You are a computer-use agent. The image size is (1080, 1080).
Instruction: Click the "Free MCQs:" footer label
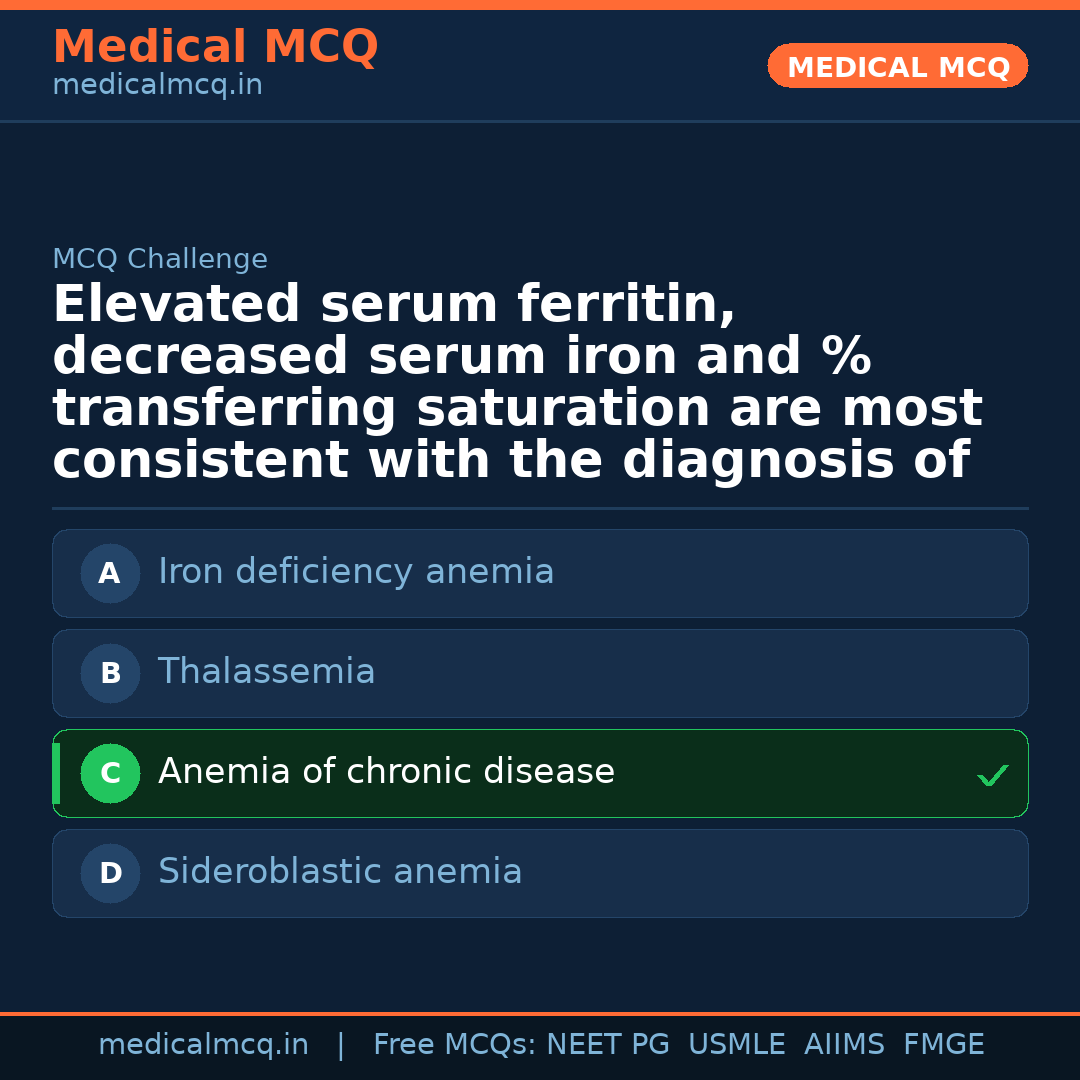coord(455,1045)
